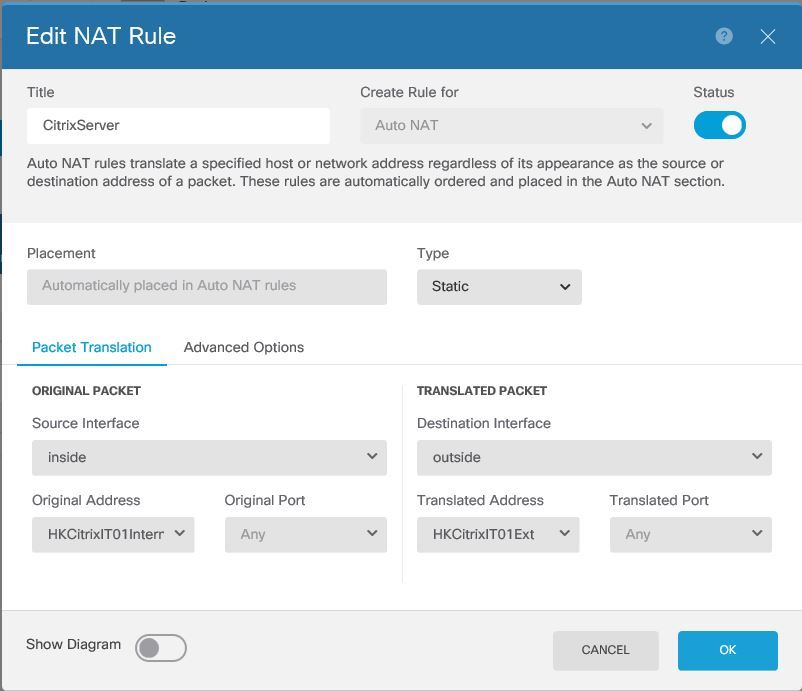
Task: Close the Edit NAT Rule dialog
Action: coord(767,36)
